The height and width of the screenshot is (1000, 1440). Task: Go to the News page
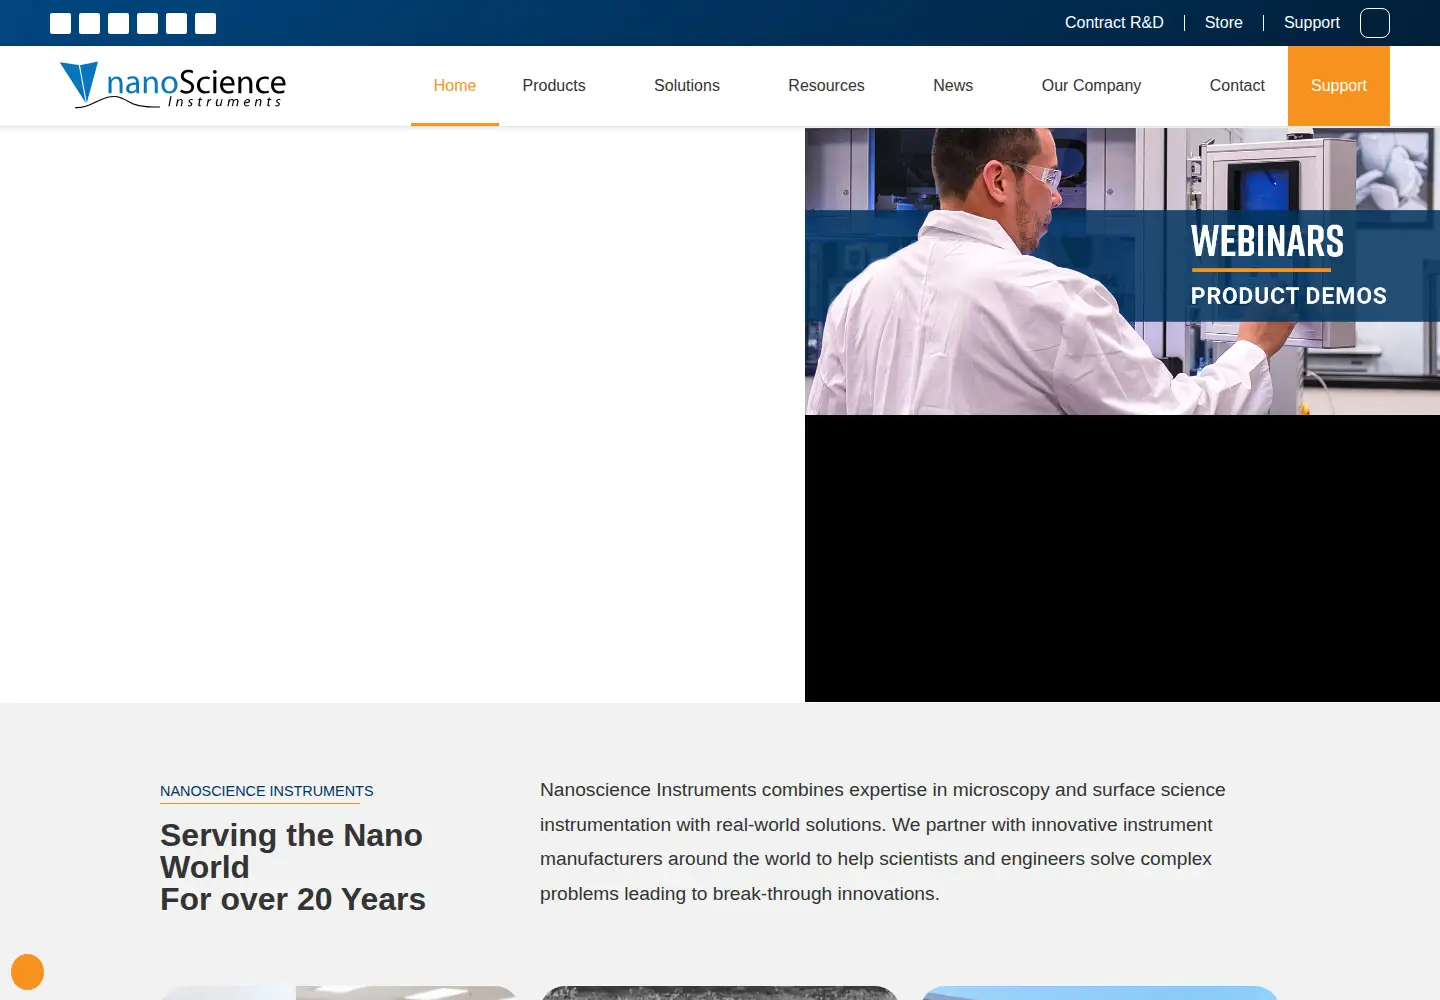953,86
